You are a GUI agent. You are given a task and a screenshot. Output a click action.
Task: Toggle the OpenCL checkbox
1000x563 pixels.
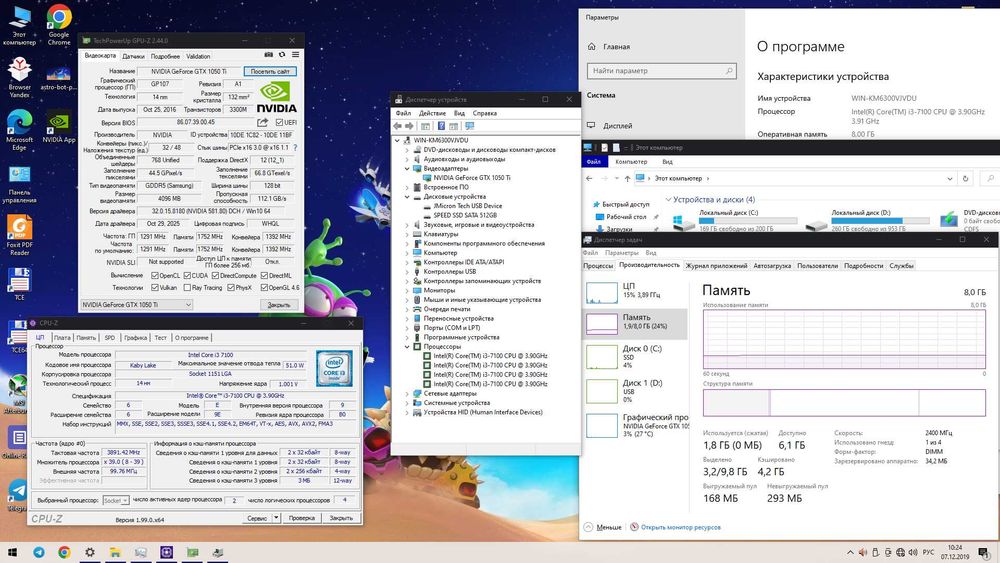point(155,275)
